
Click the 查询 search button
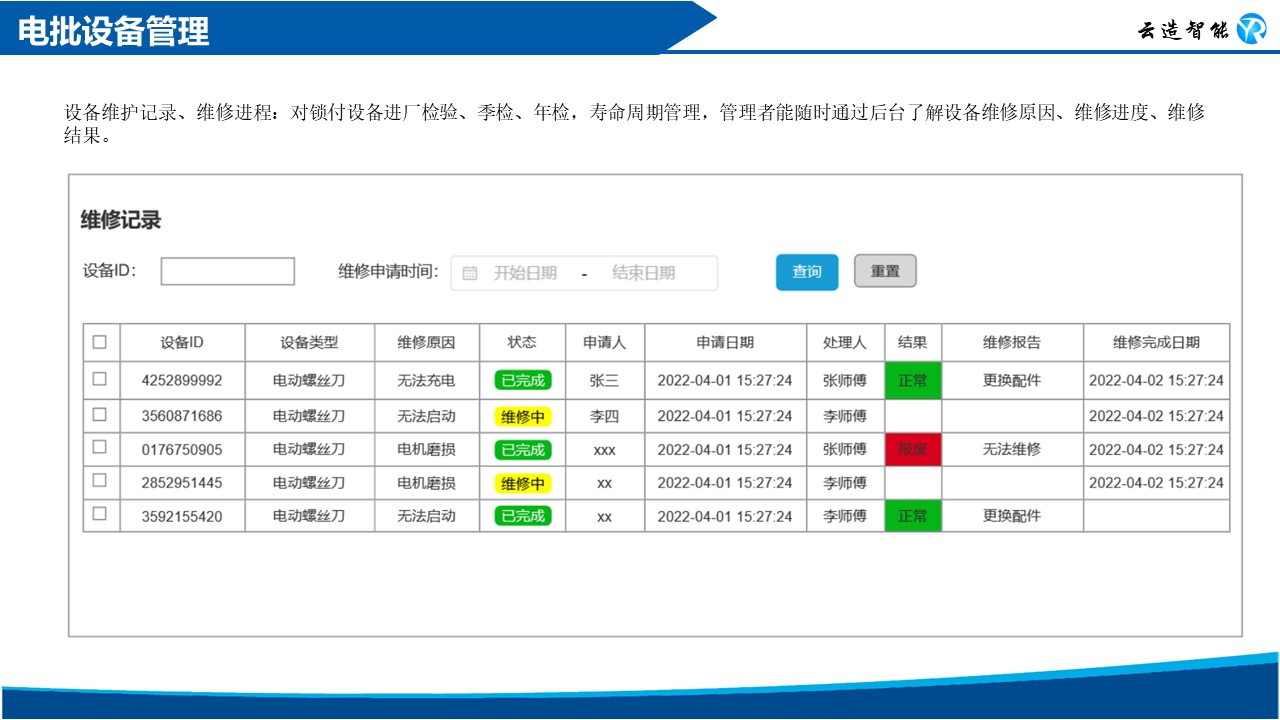click(807, 272)
